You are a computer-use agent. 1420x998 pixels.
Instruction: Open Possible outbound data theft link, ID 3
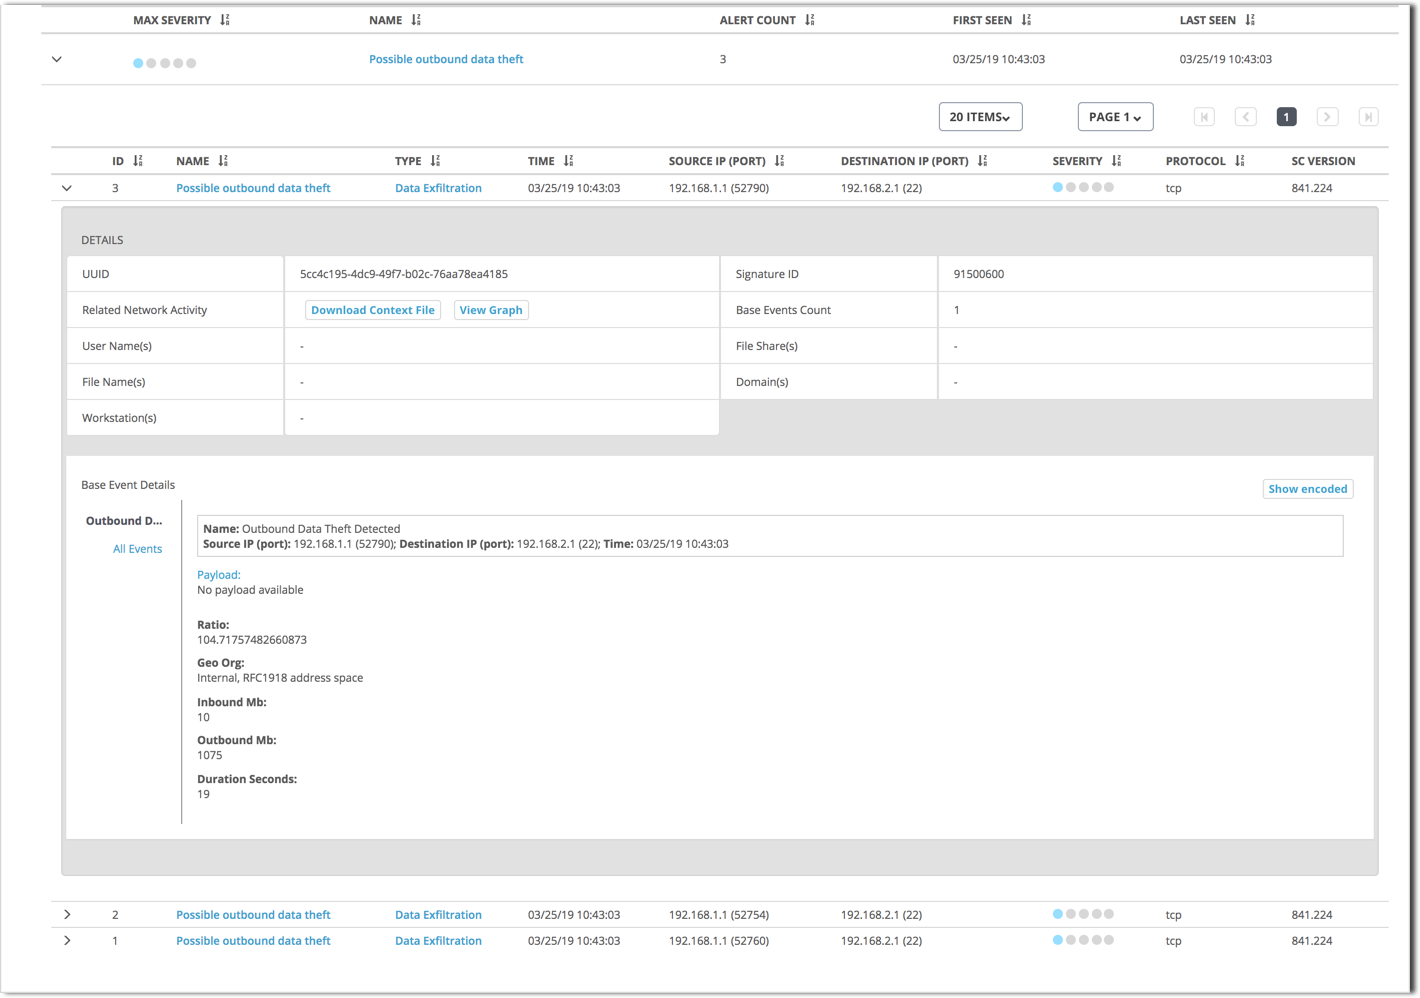(x=253, y=188)
